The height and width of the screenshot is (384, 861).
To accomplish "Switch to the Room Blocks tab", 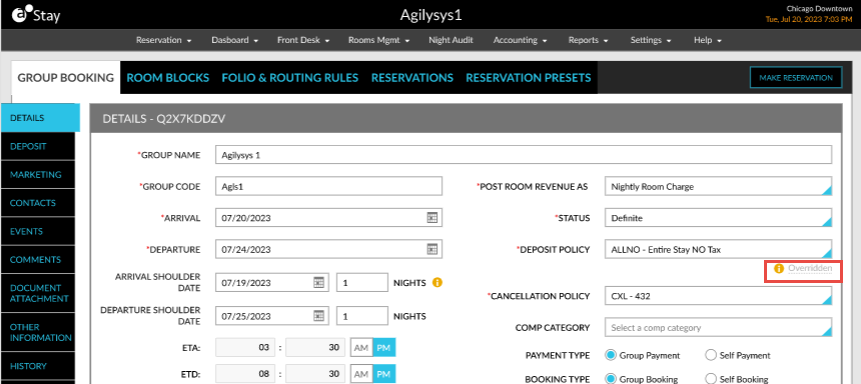I will point(168,78).
